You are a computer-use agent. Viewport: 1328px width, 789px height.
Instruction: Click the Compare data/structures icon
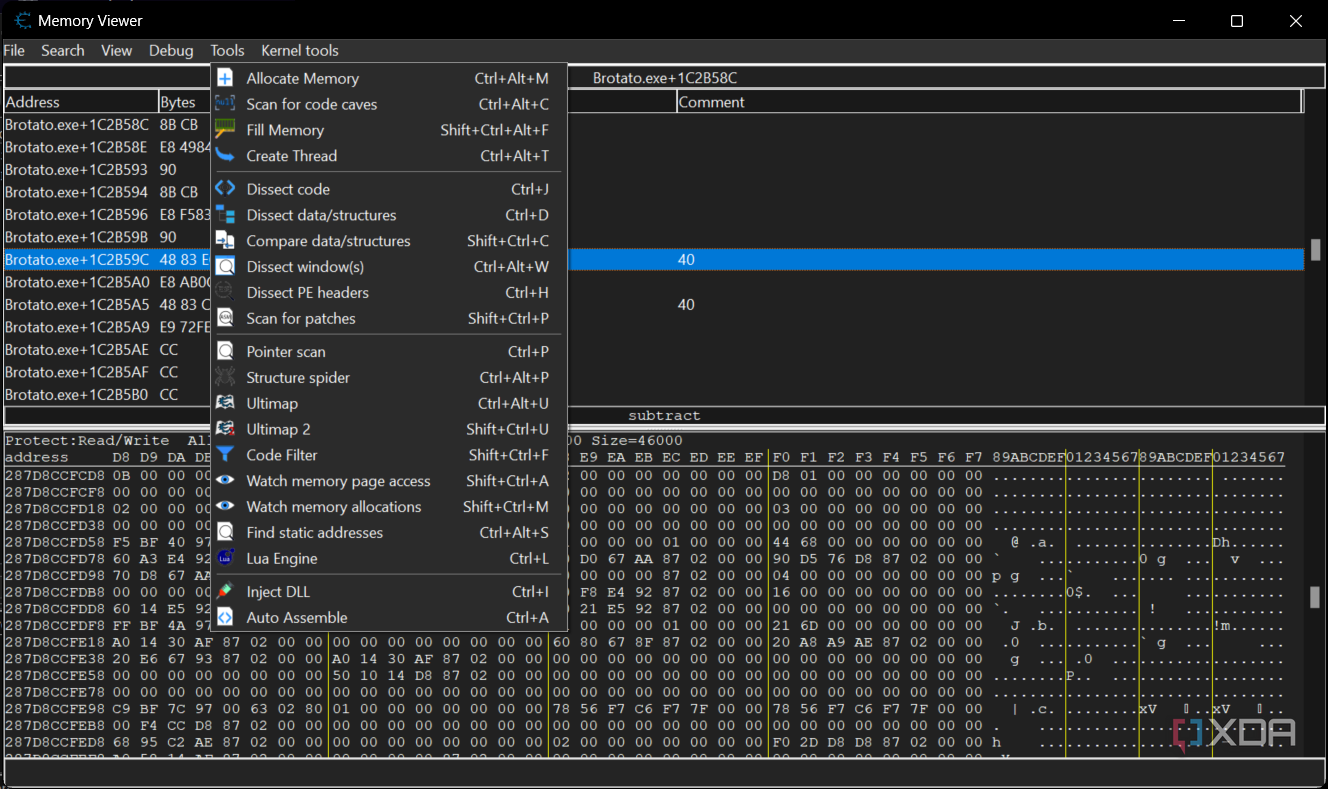point(226,241)
